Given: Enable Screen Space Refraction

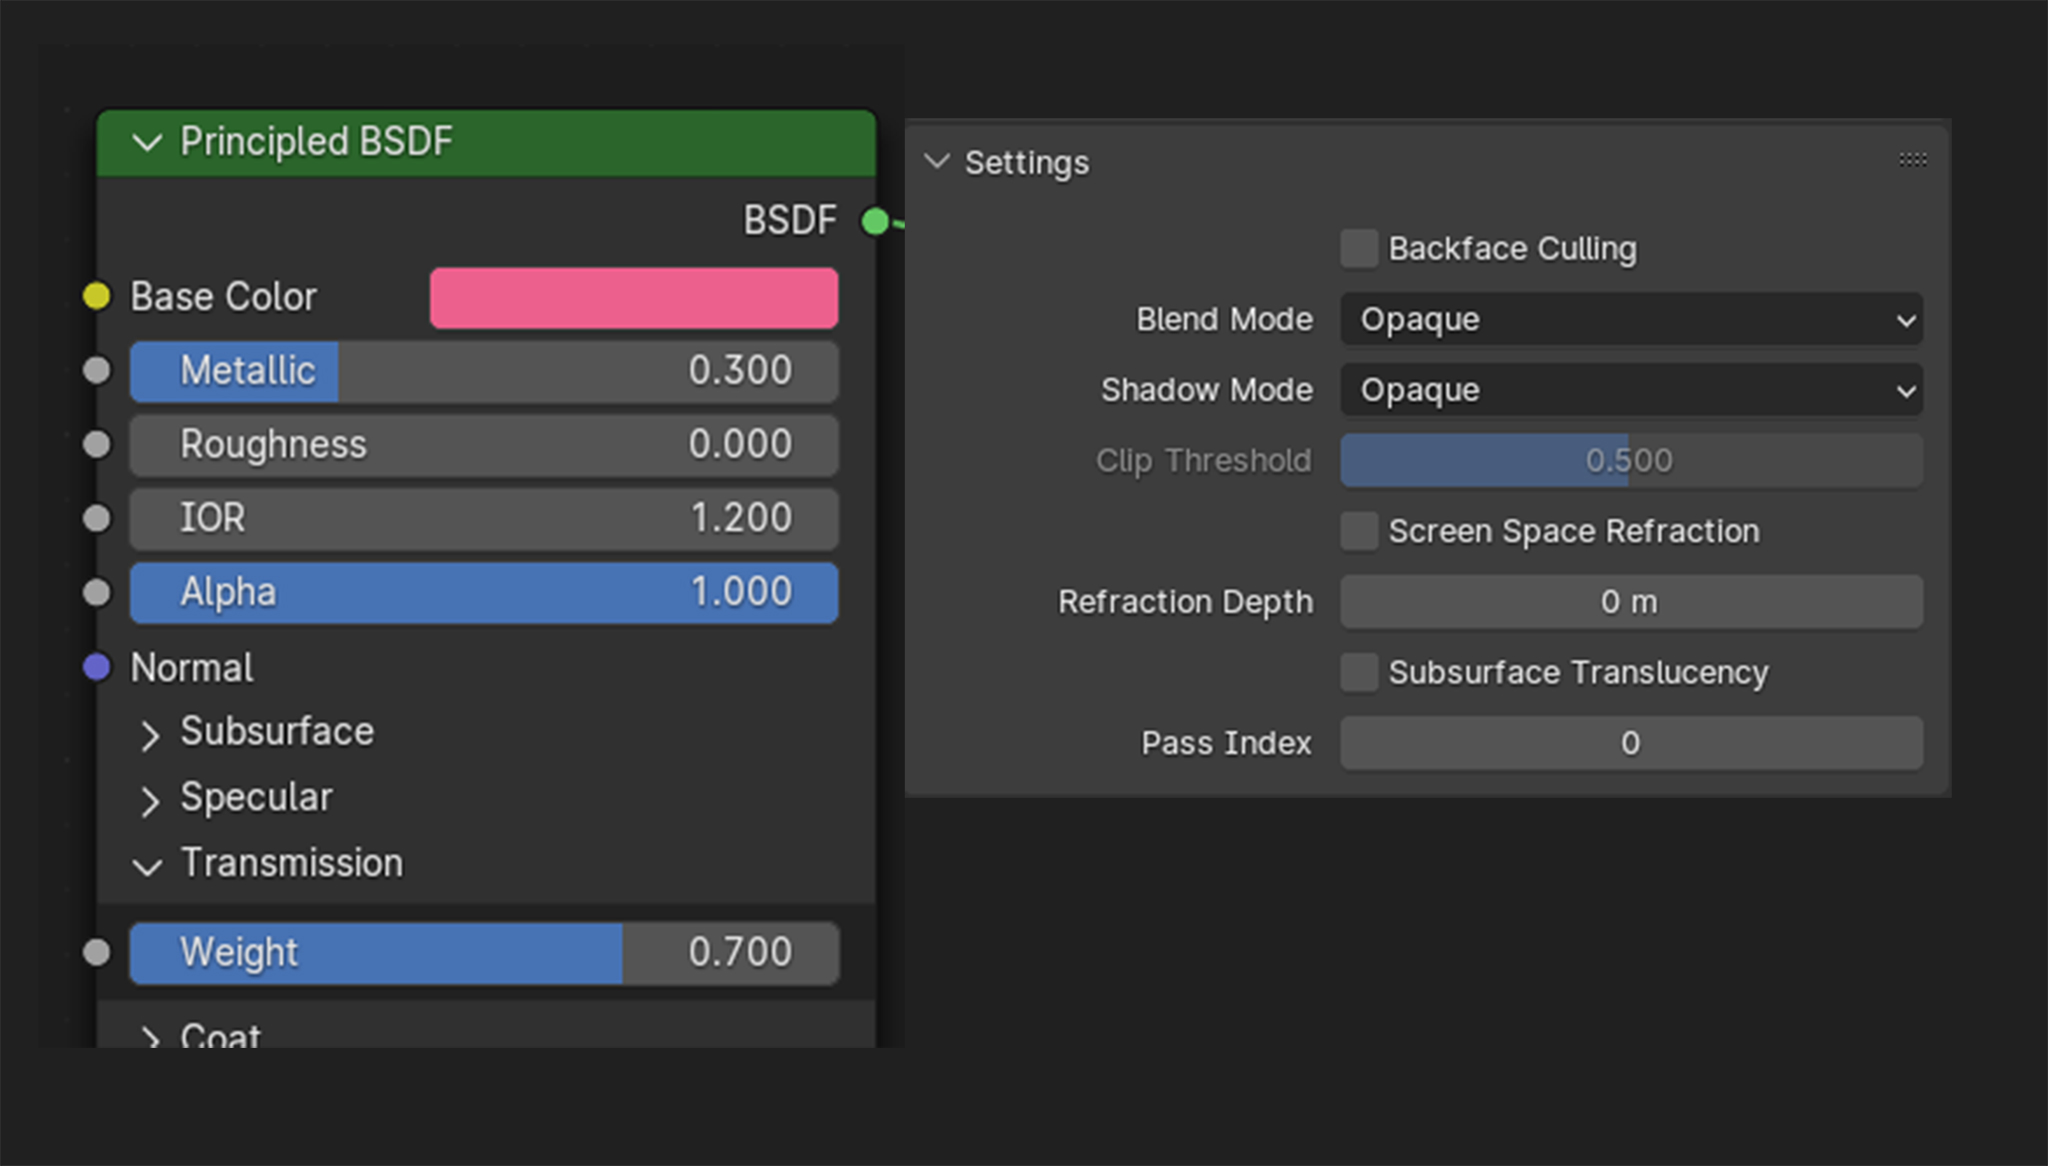Looking at the screenshot, I should tap(1358, 531).
